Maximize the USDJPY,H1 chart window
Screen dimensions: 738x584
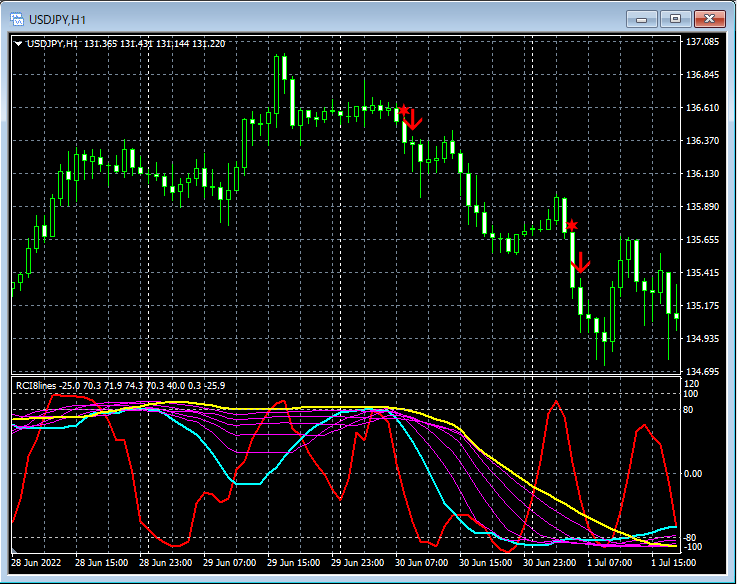coord(676,18)
